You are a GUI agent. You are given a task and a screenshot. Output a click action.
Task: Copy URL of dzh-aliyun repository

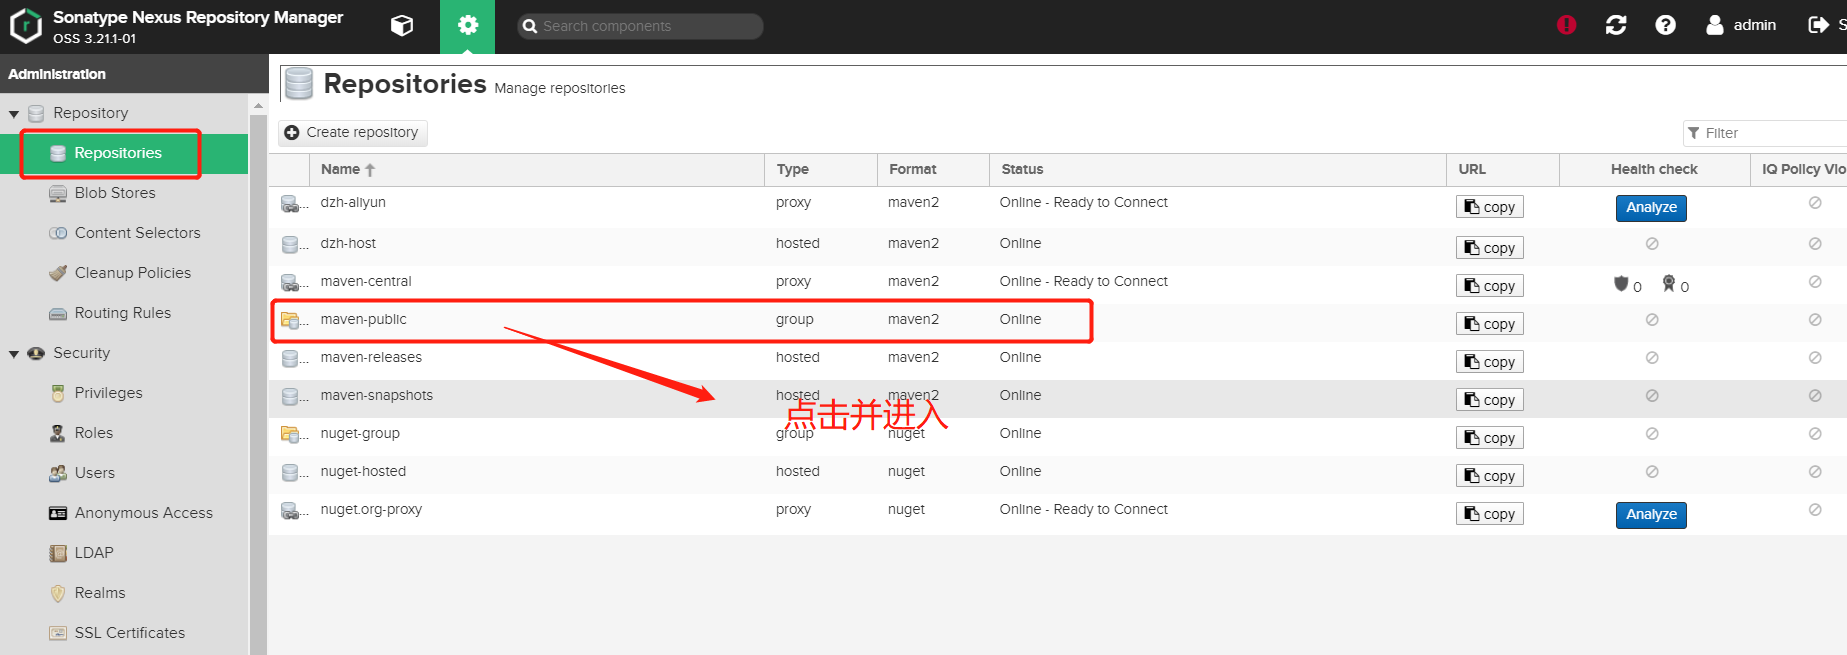[x=1489, y=207]
